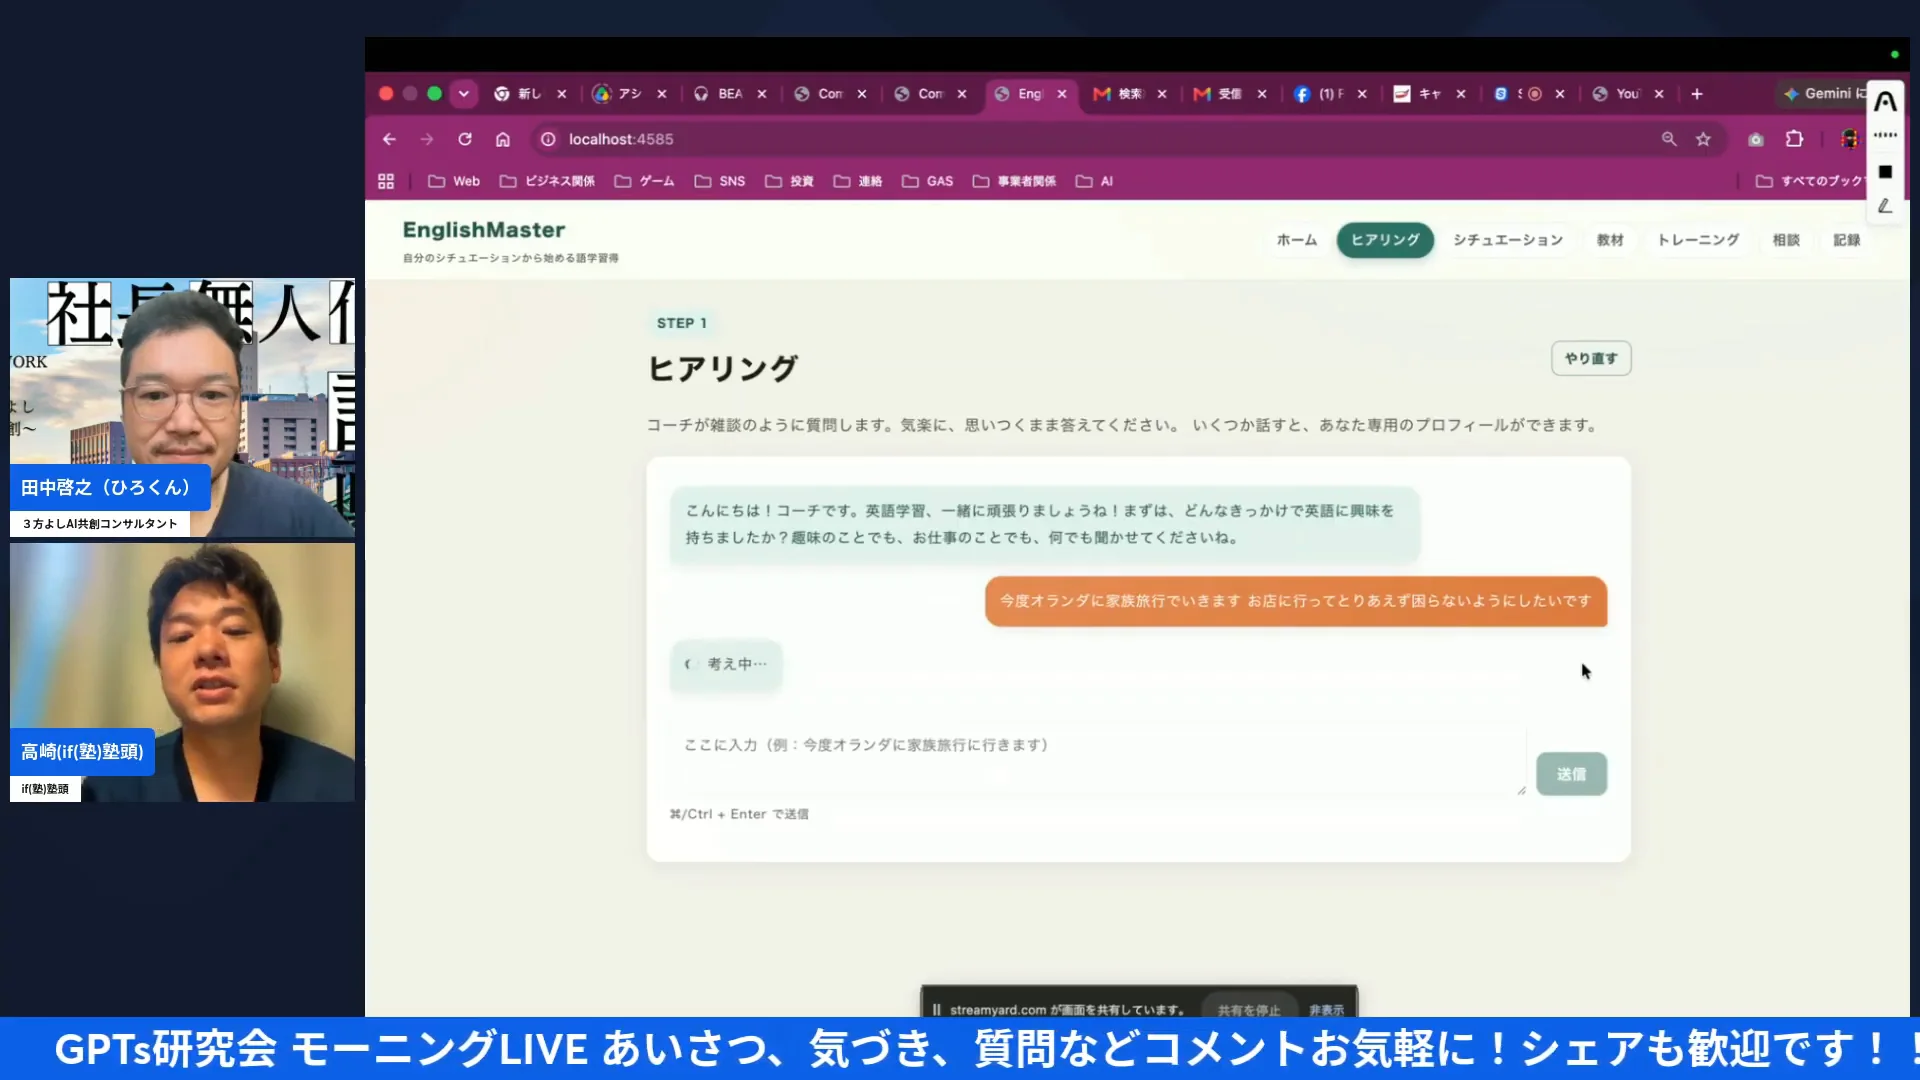Click the site info icon beside localhost:4585

tap(548, 139)
